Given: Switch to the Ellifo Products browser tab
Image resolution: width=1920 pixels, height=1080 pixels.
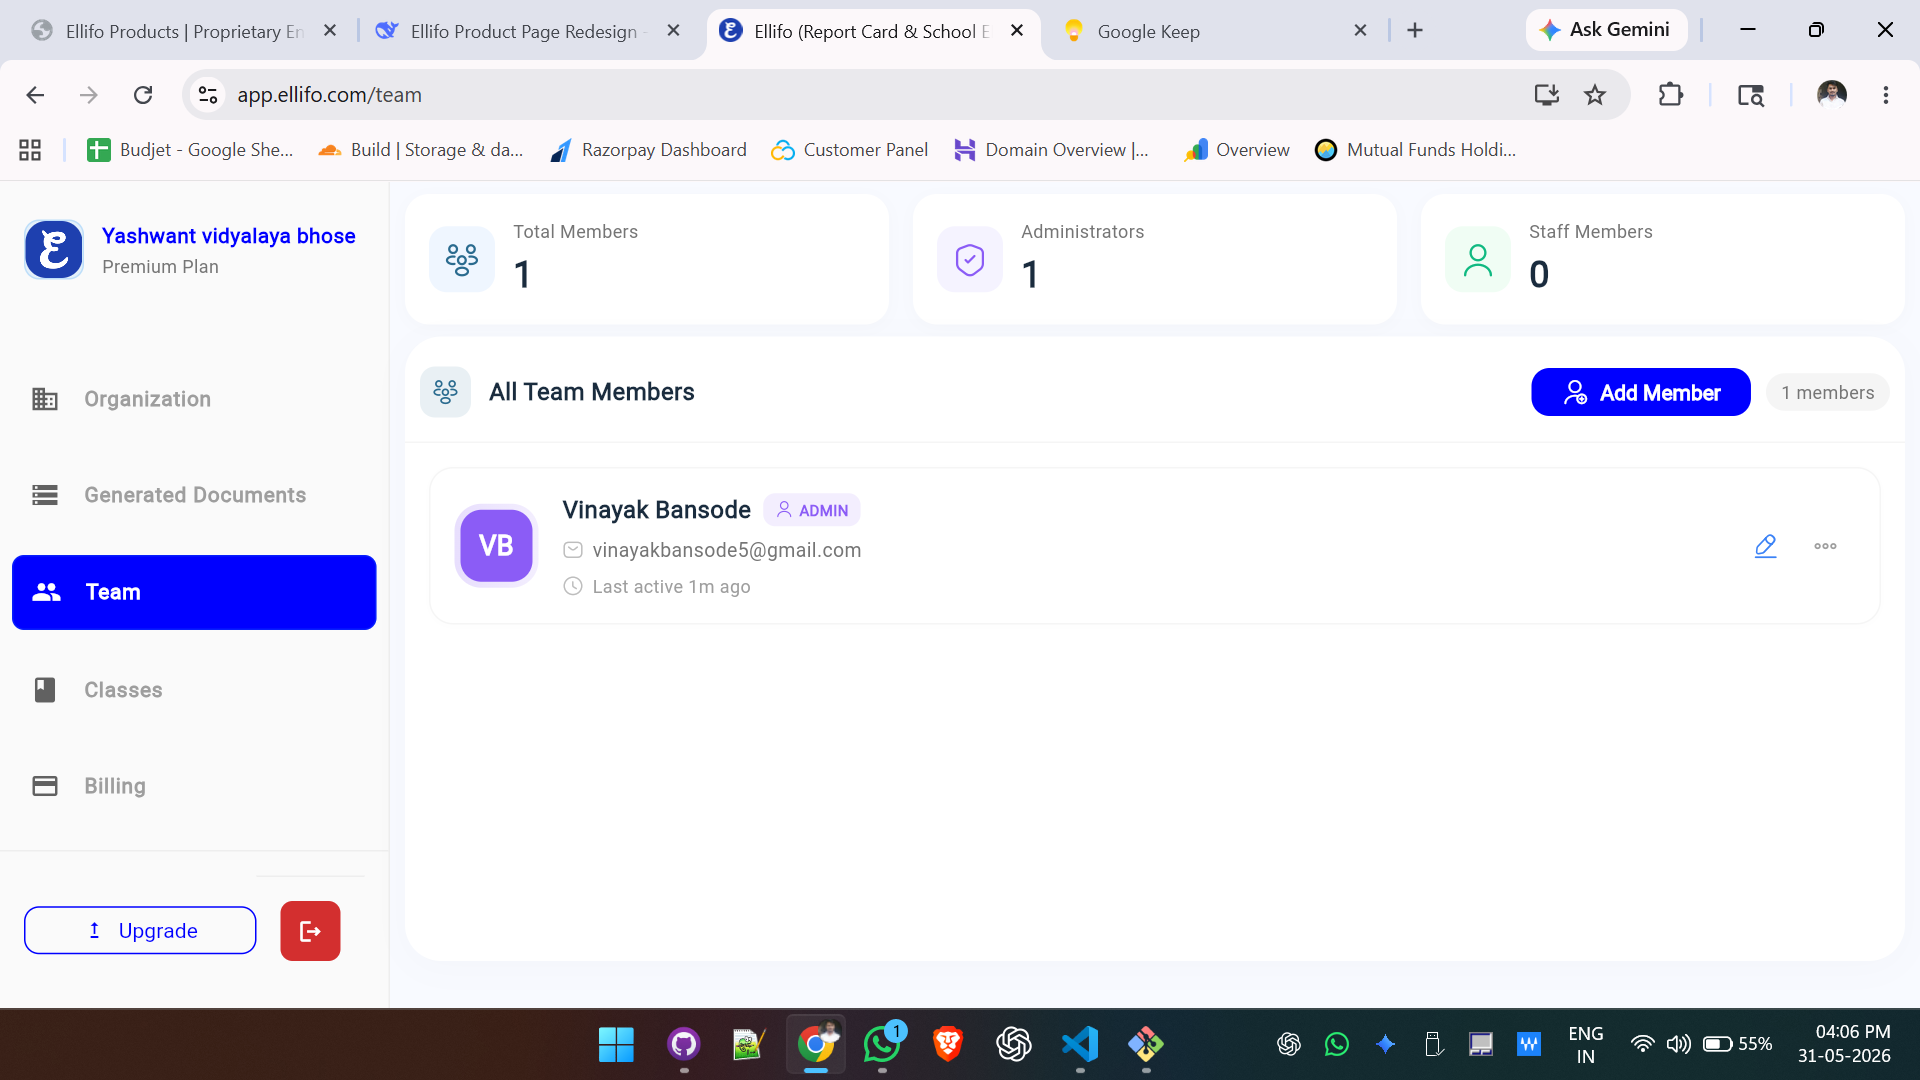Looking at the screenshot, I should (x=183, y=31).
